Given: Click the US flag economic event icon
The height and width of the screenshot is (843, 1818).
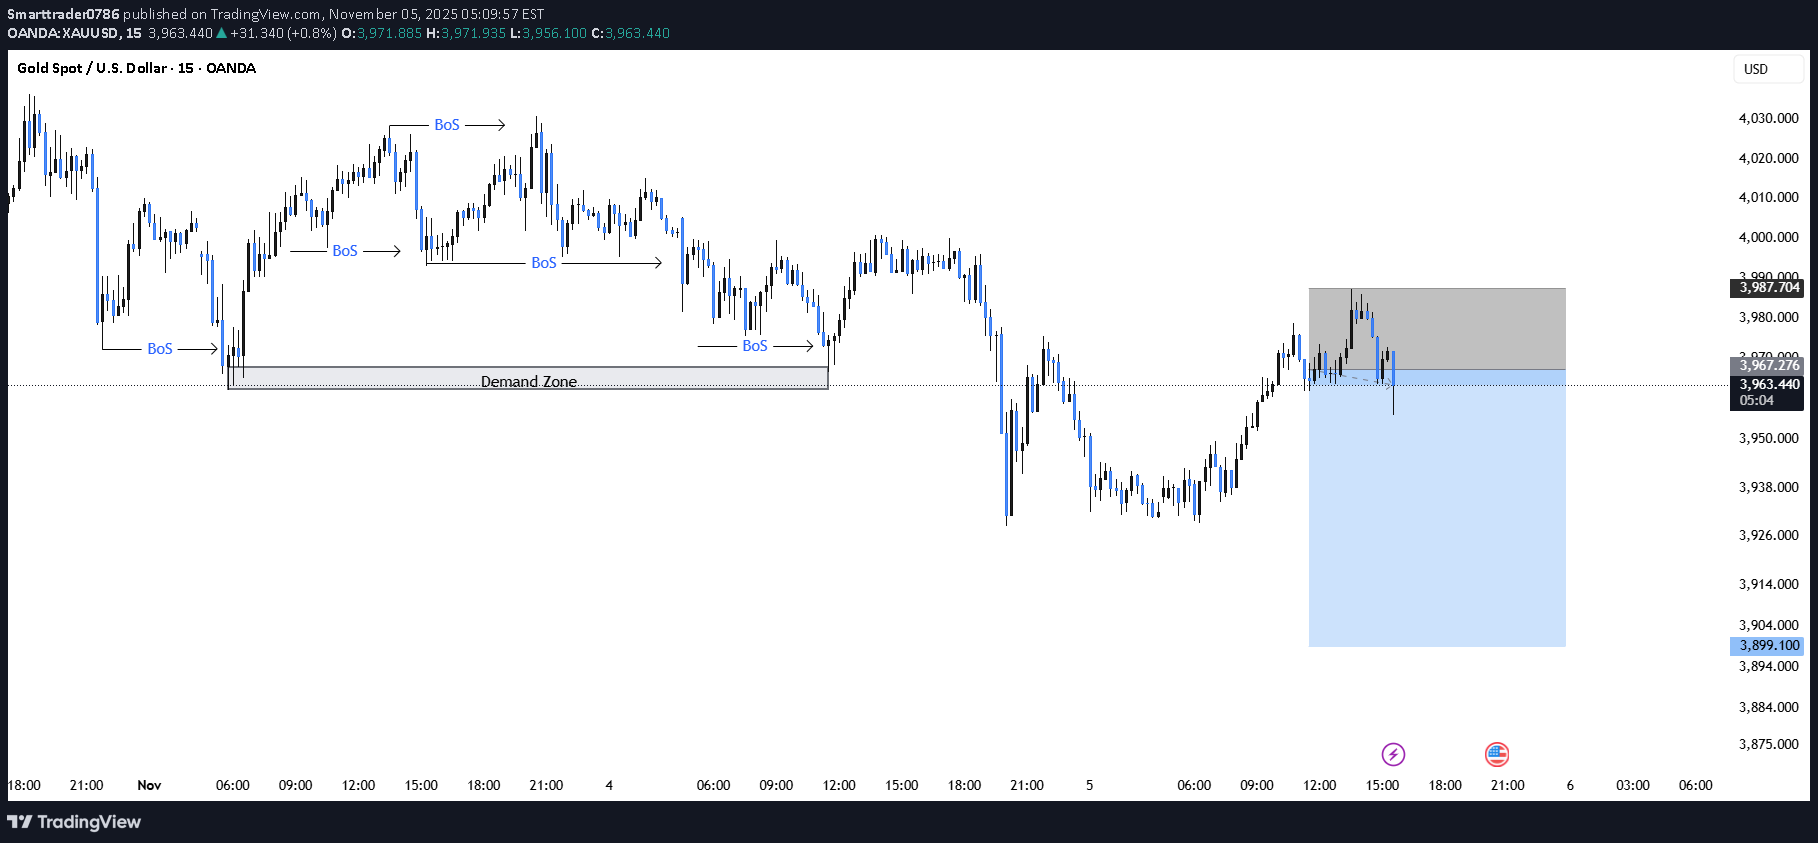Looking at the screenshot, I should tap(1496, 754).
